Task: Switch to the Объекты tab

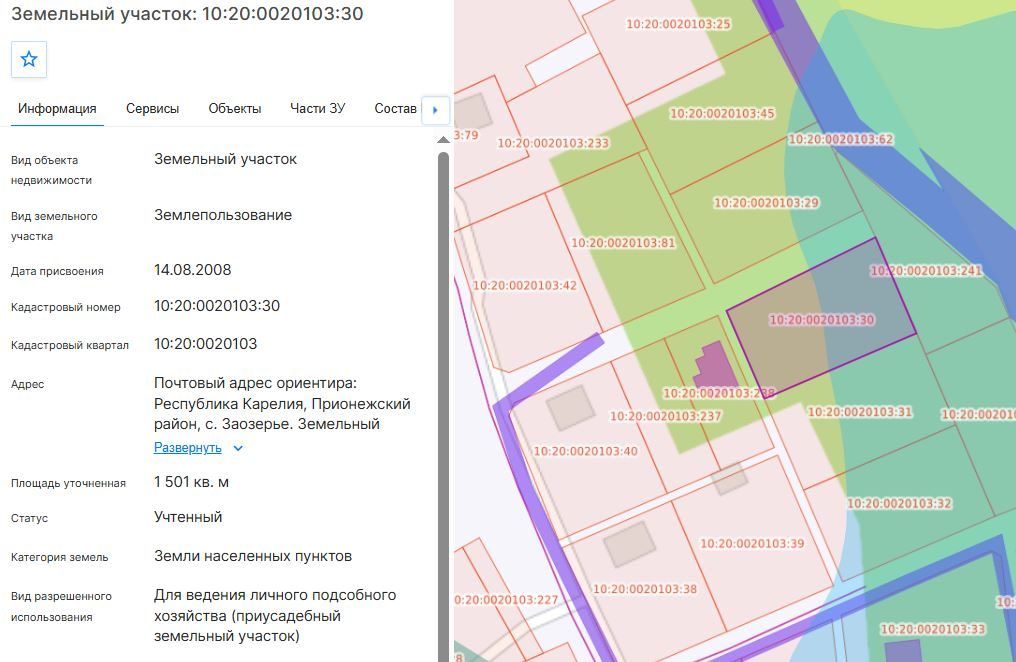Action: pyautogui.click(x=235, y=109)
